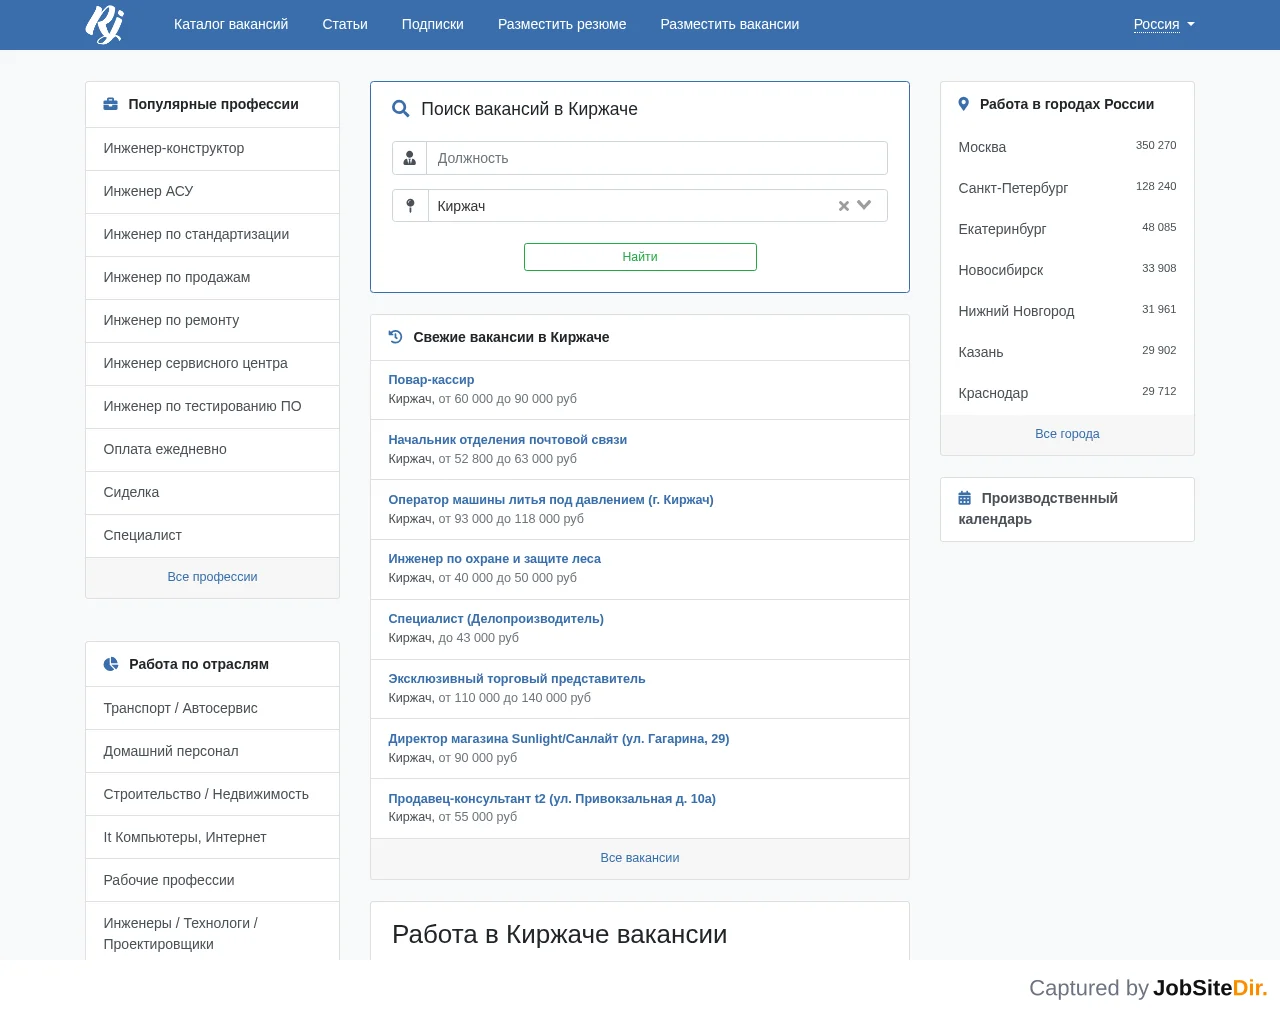1280x1018 pixels.
Task: Click the history icon beside Свежие вакансии
Action: click(396, 337)
